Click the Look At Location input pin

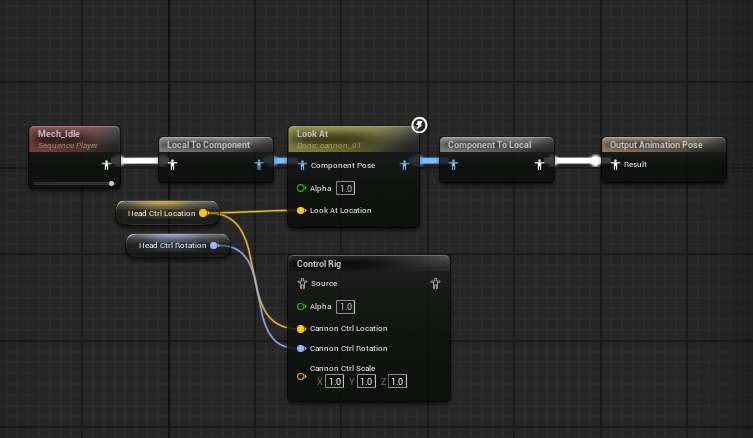(x=301, y=211)
